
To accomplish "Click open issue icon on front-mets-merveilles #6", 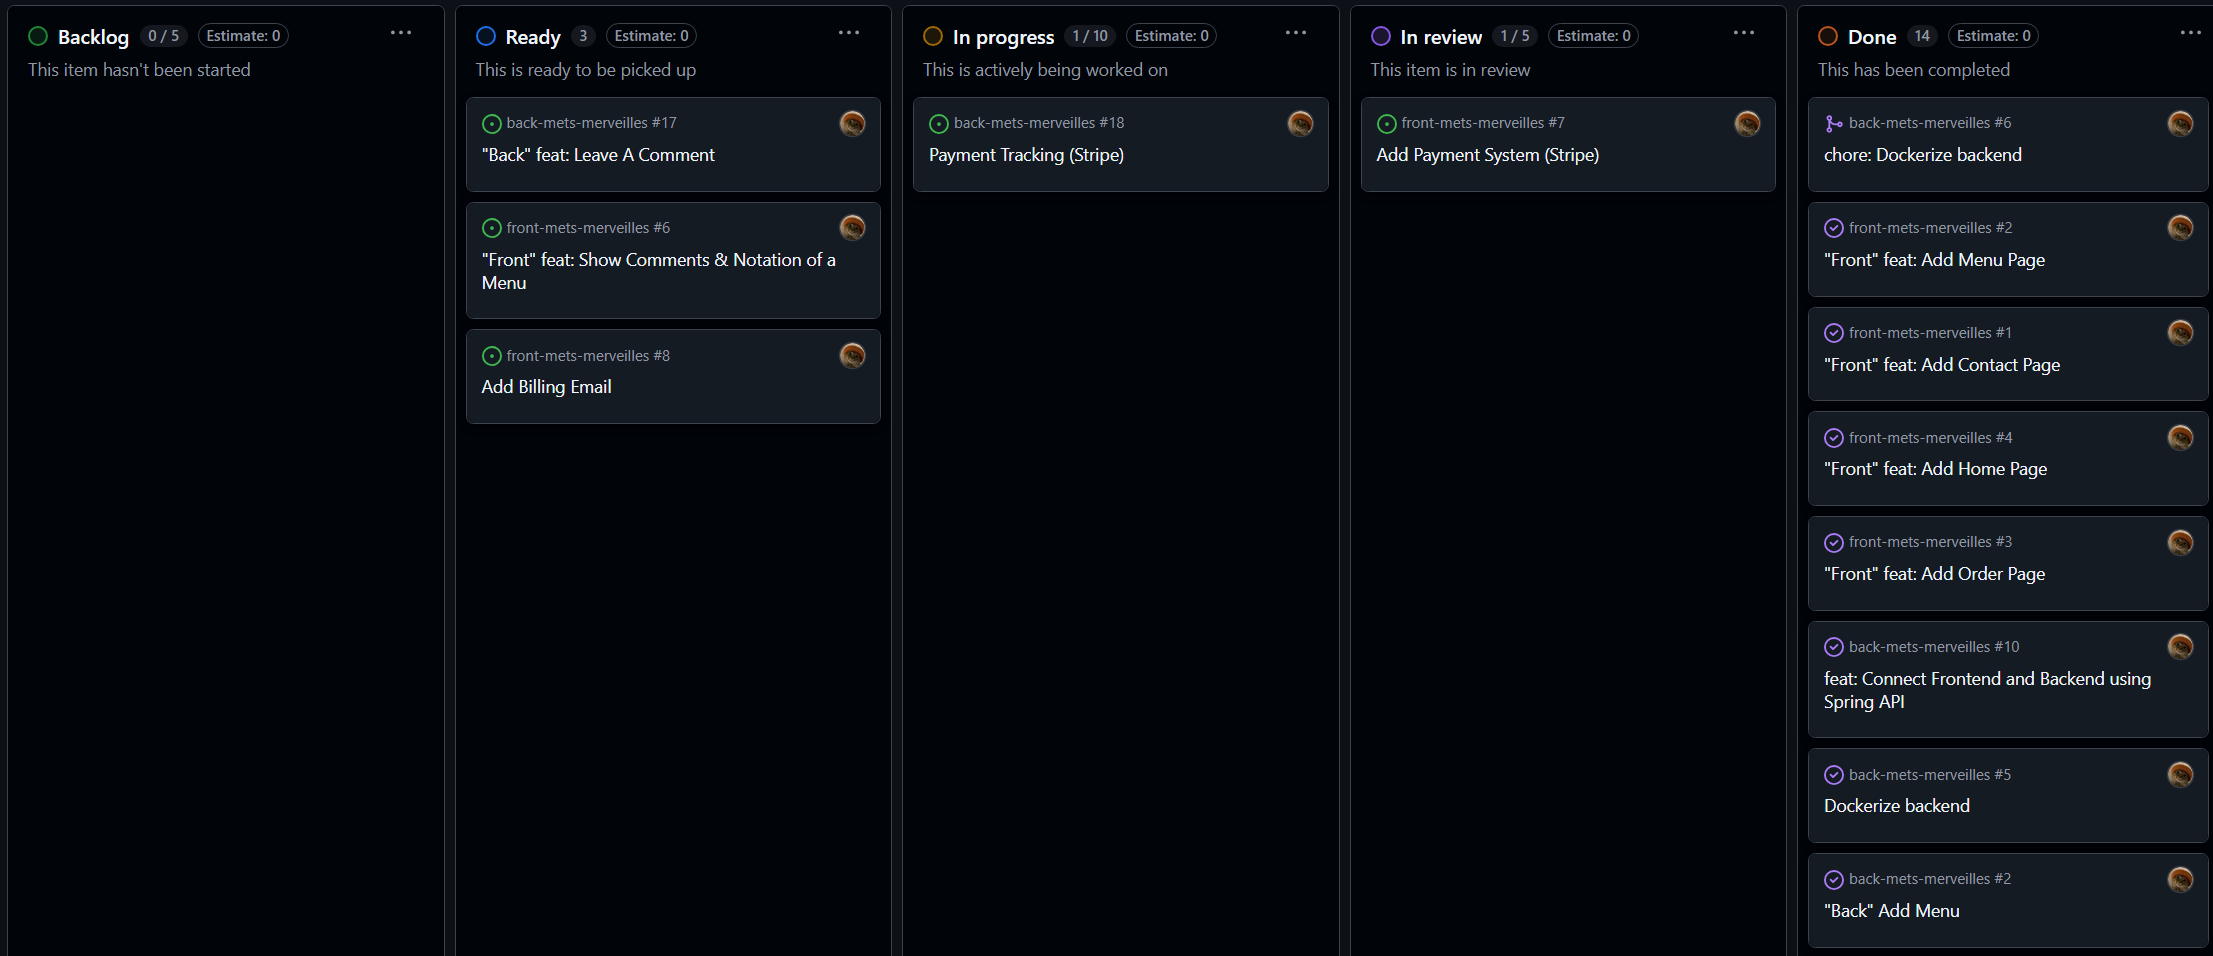I will (x=492, y=228).
